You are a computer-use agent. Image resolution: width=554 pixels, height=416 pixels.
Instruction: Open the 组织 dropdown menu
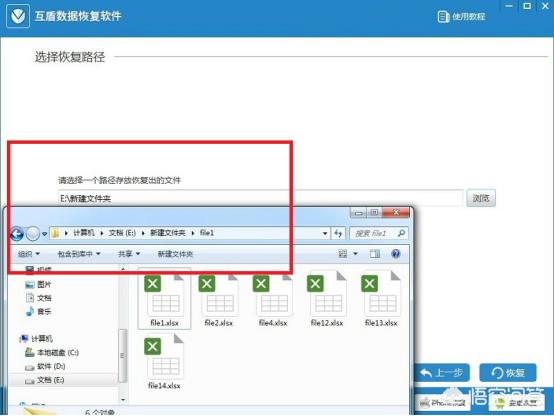coord(29,254)
